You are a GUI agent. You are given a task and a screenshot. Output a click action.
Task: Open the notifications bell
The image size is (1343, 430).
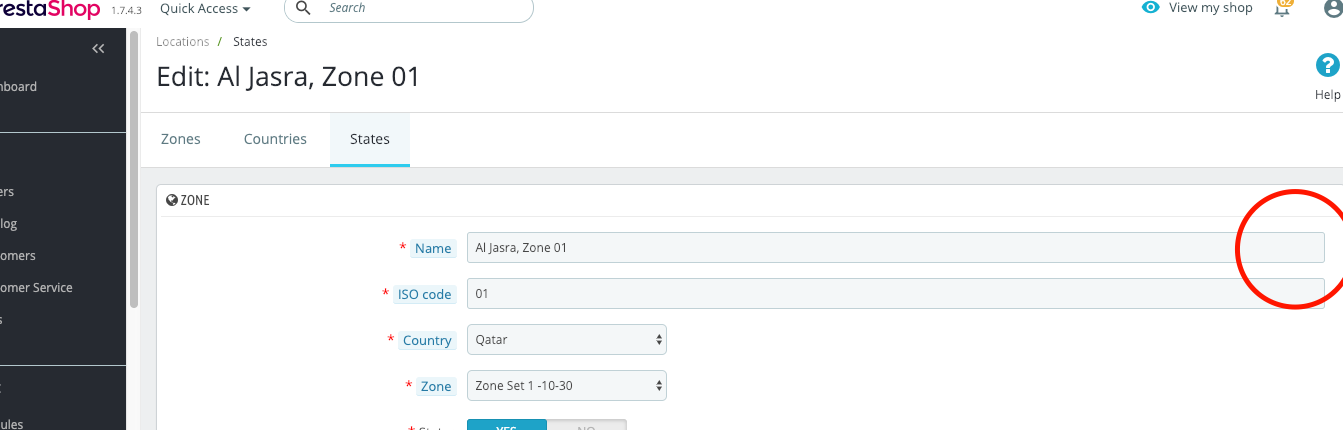pyautogui.click(x=1283, y=8)
